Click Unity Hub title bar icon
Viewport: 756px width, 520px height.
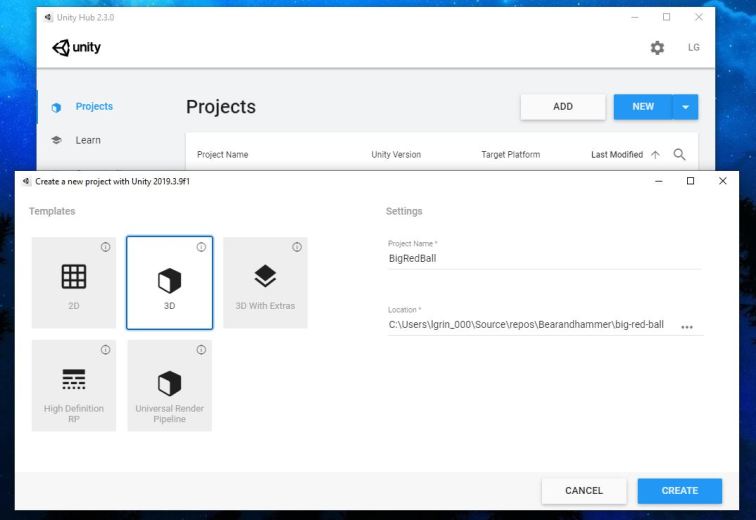click(48, 17)
